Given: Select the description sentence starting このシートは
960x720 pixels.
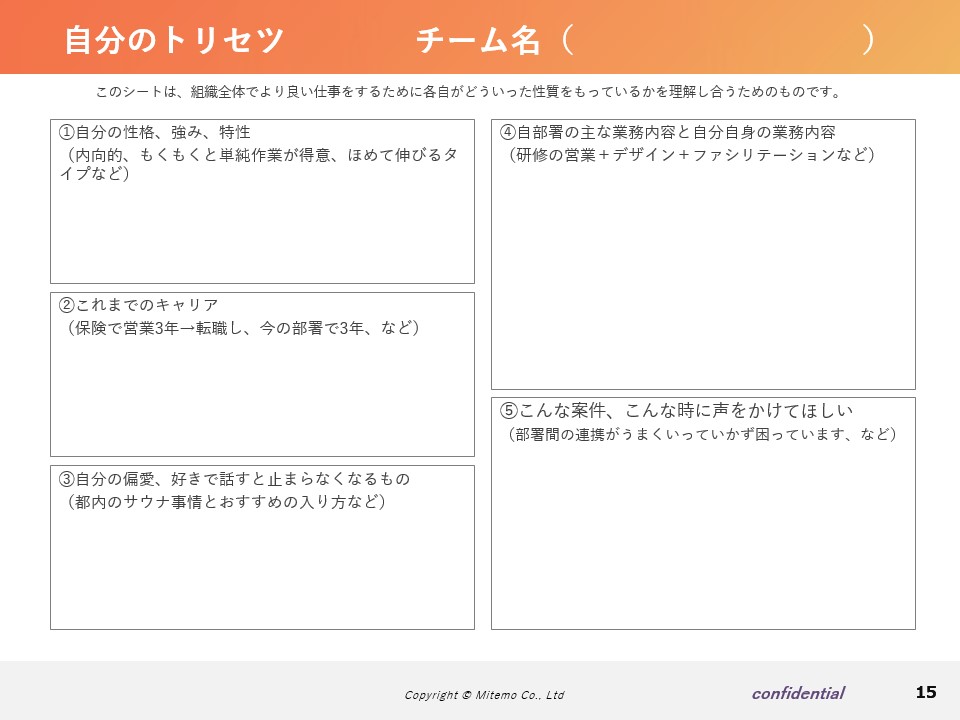Looking at the screenshot, I should pos(469,92).
